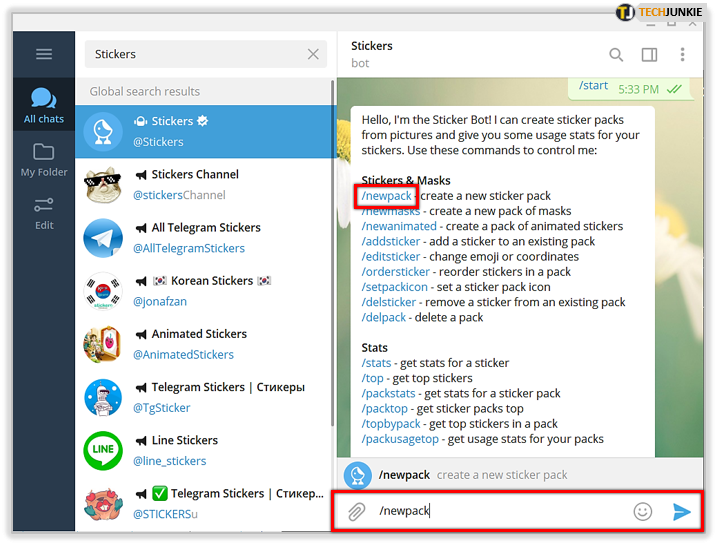Click the /delpack command link

(x=384, y=317)
